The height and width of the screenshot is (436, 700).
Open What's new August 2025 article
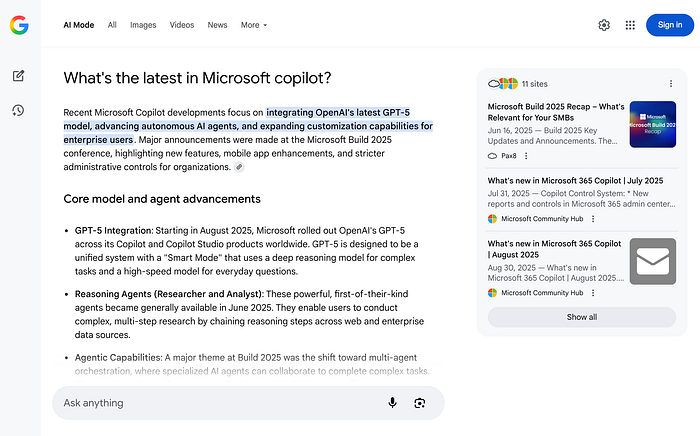554,249
